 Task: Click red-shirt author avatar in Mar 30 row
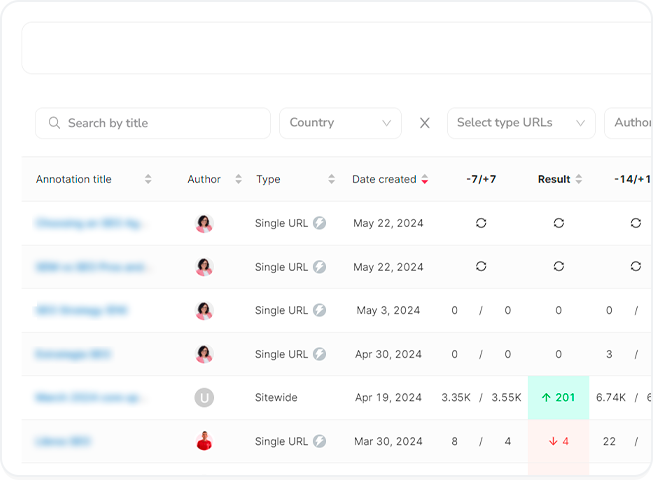pos(204,441)
